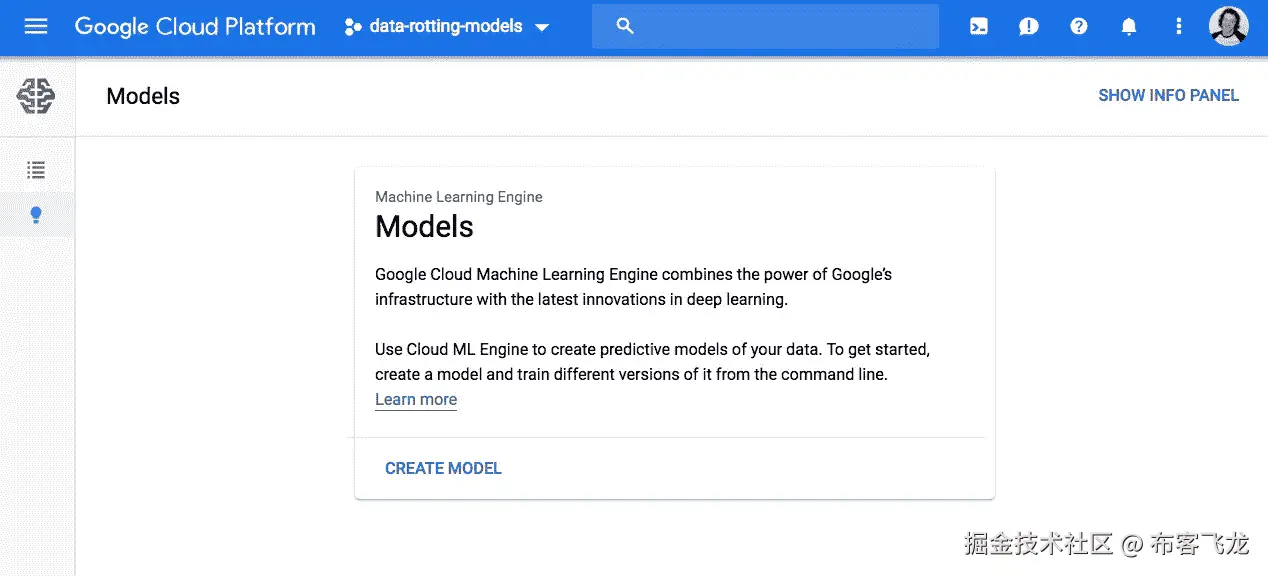
Task: Click the magnifying glass search icon
Action: tap(625, 27)
